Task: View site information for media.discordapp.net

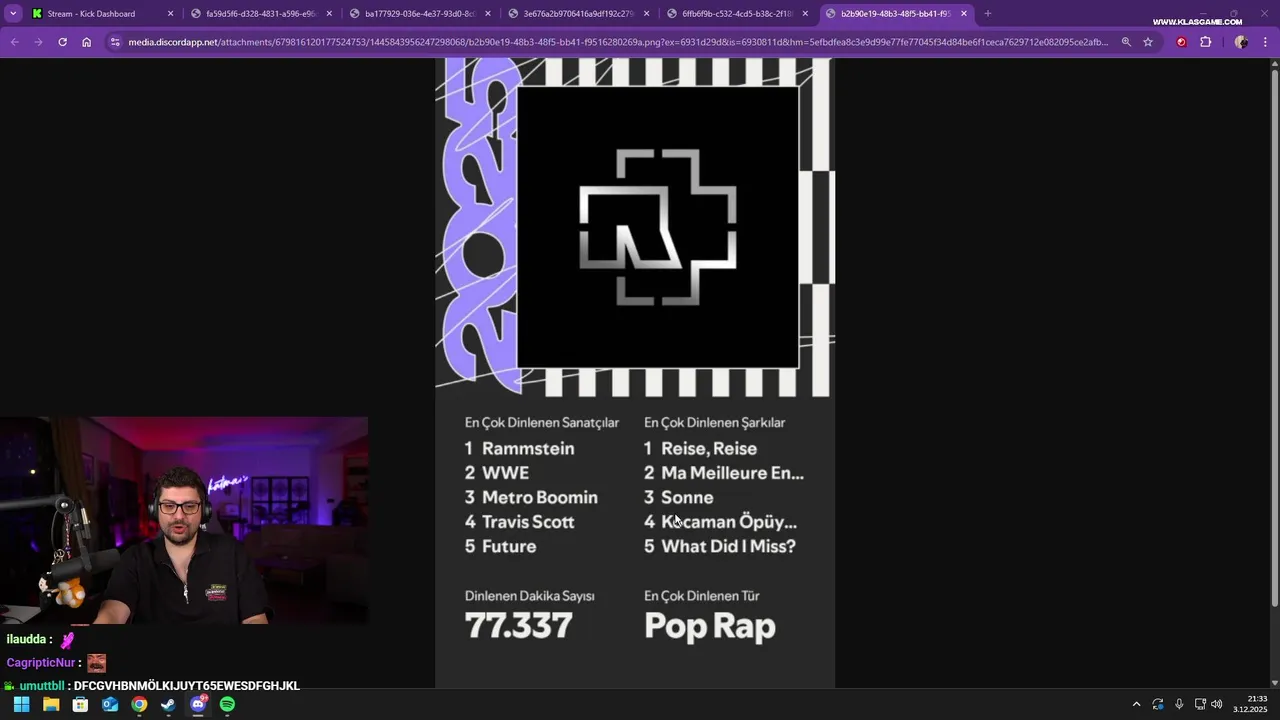Action: click(115, 42)
